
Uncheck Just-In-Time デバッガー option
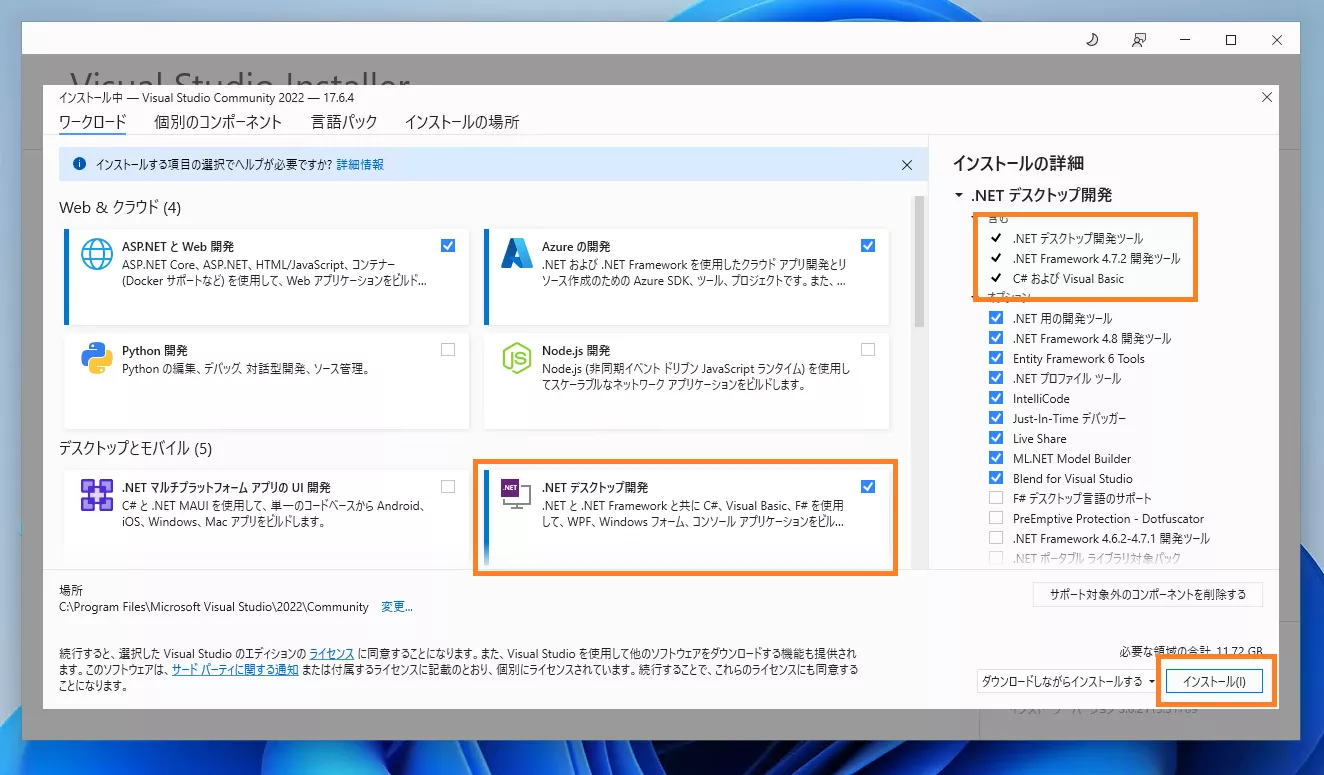tap(995, 418)
